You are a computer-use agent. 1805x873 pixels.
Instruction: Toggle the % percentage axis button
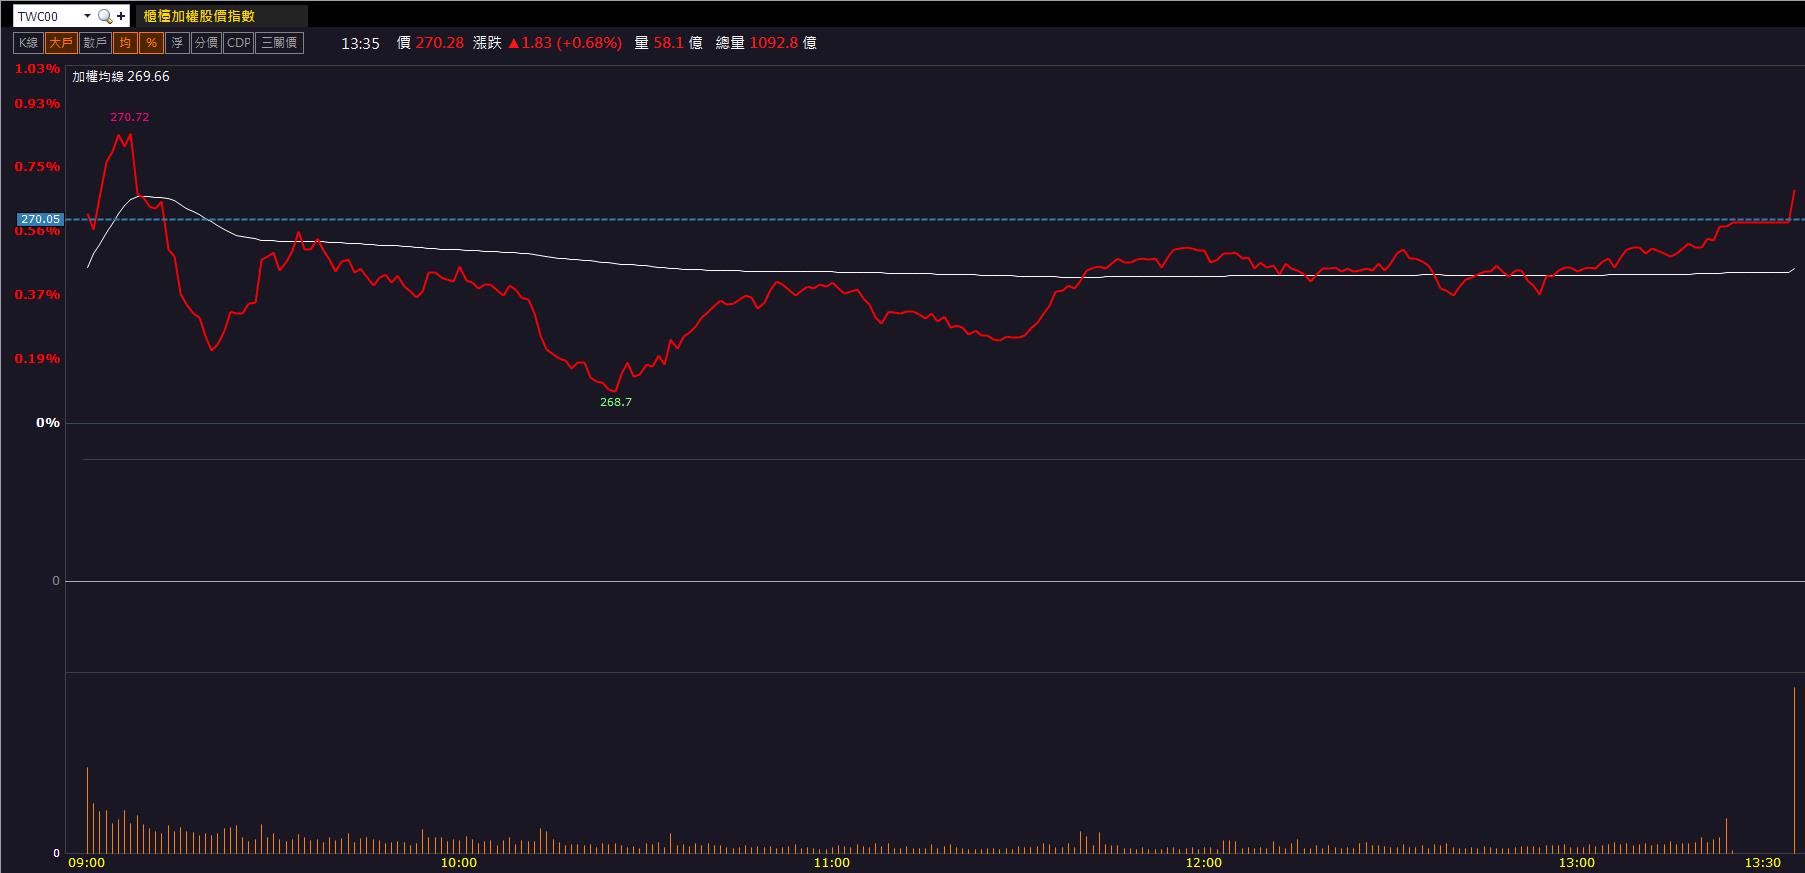click(151, 43)
